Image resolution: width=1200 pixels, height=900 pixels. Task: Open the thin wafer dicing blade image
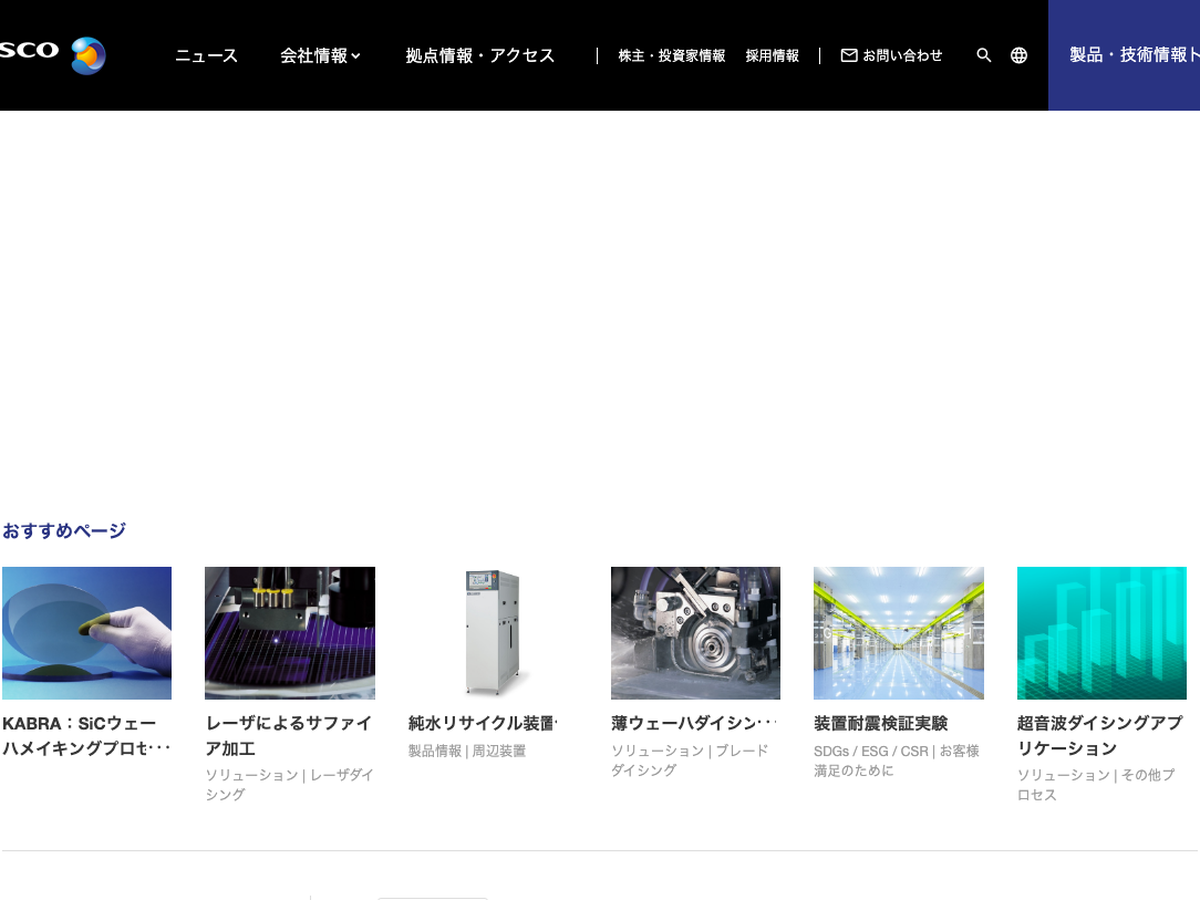[x=696, y=633]
